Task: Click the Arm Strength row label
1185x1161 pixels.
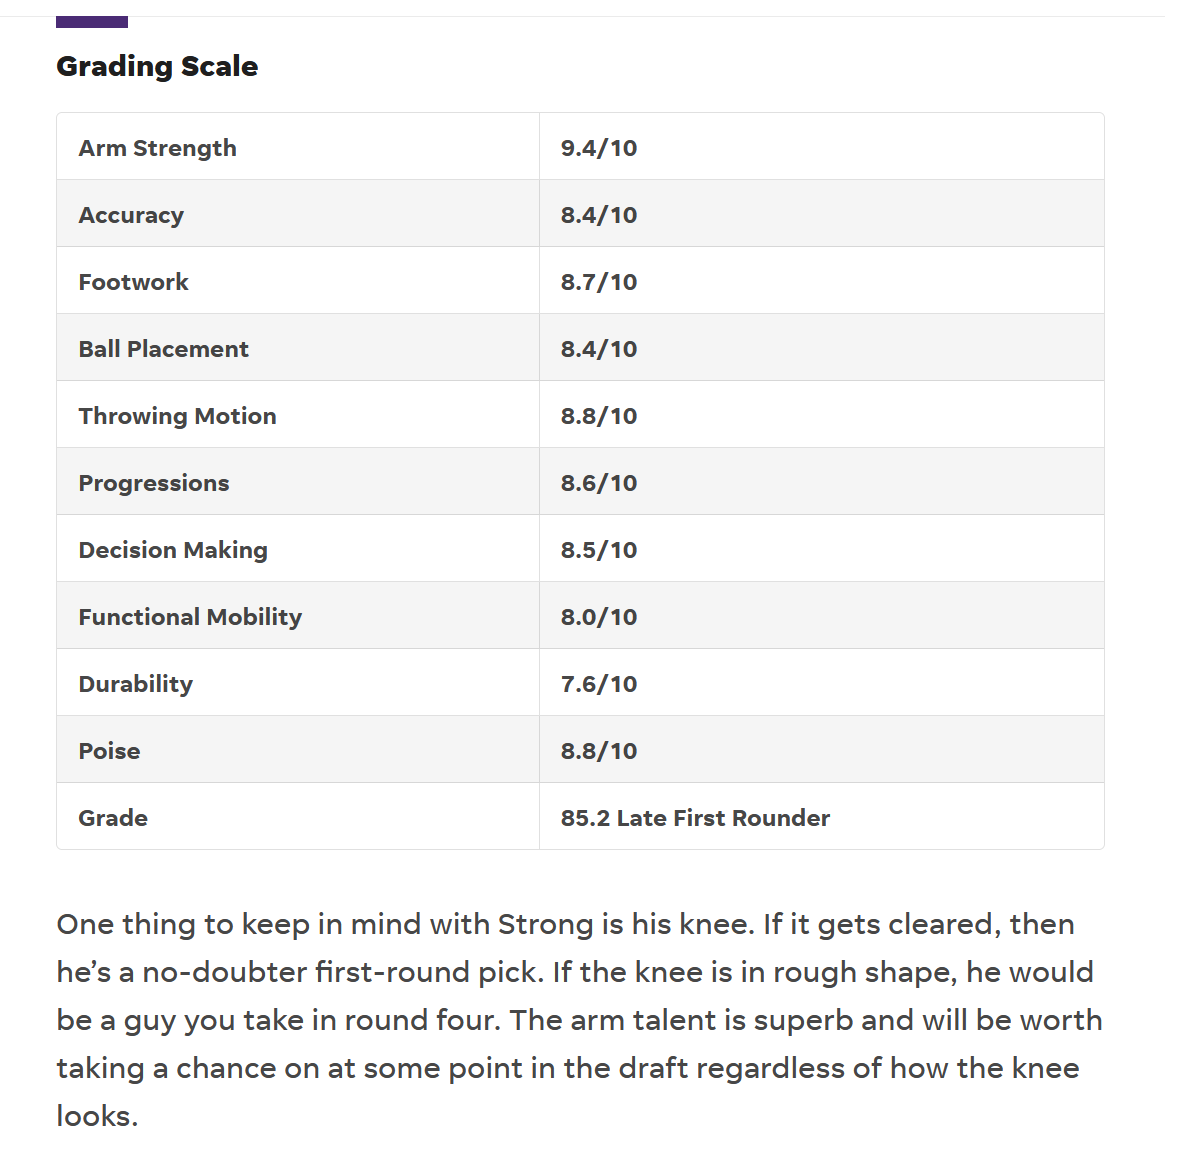Action: coord(157,148)
